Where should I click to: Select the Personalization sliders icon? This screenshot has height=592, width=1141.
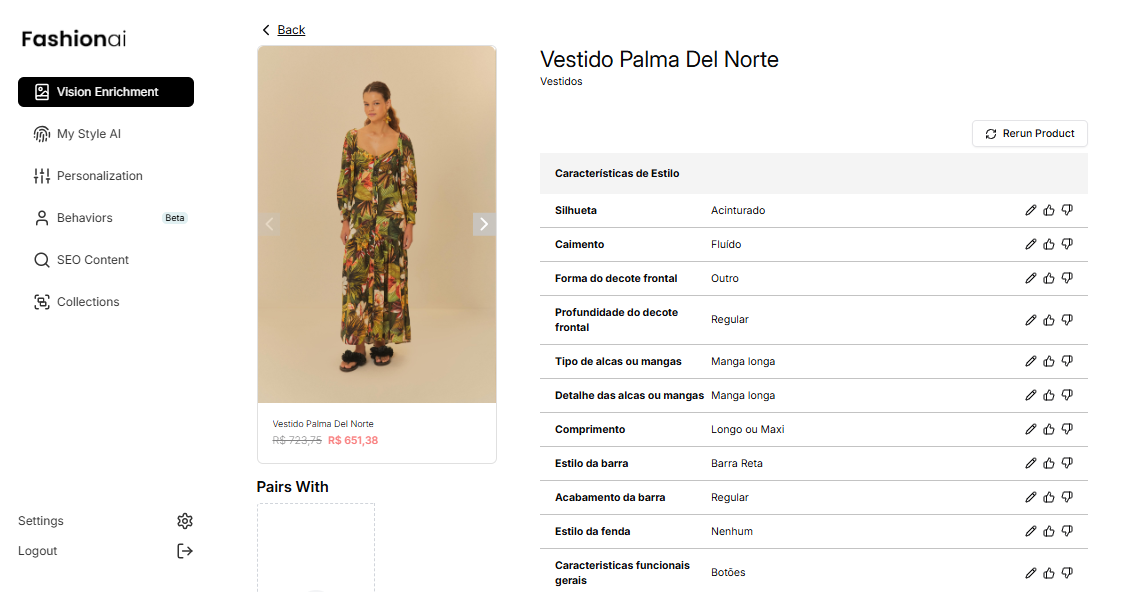[x=41, y=175]
